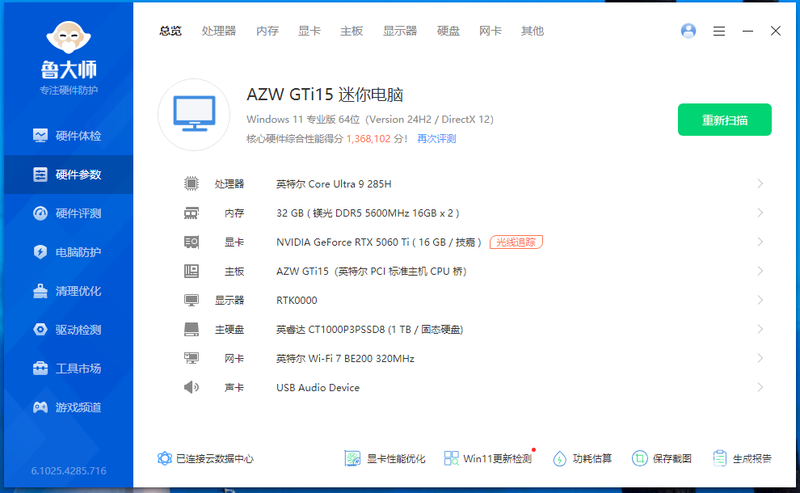Click USB Audio Device entry
Screen dimensions: 800x493
tap(318, 388)
